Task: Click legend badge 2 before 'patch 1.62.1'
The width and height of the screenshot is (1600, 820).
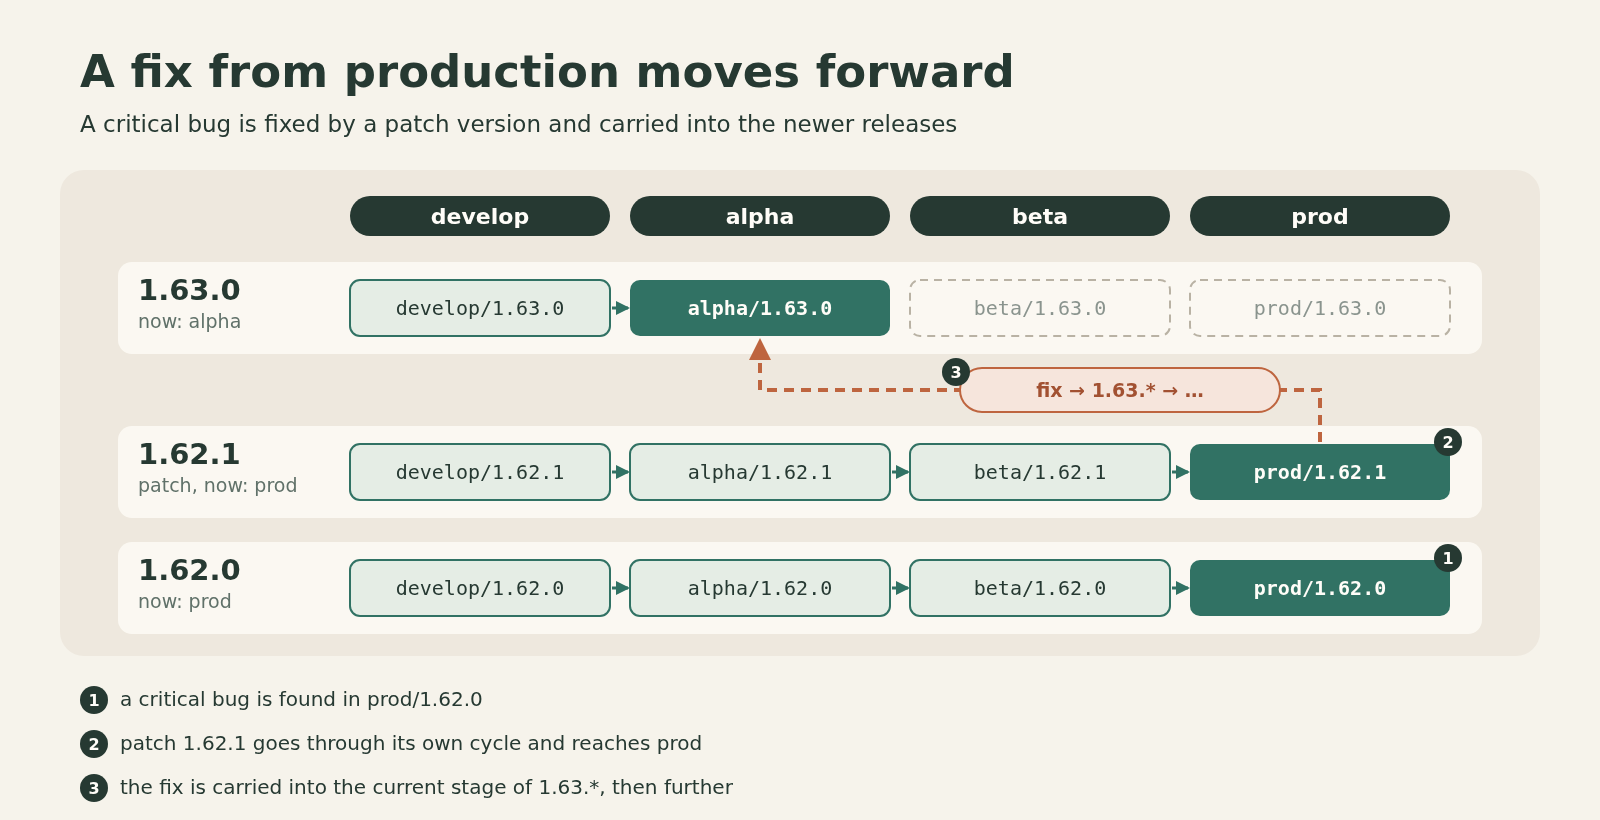Action: 94,744
